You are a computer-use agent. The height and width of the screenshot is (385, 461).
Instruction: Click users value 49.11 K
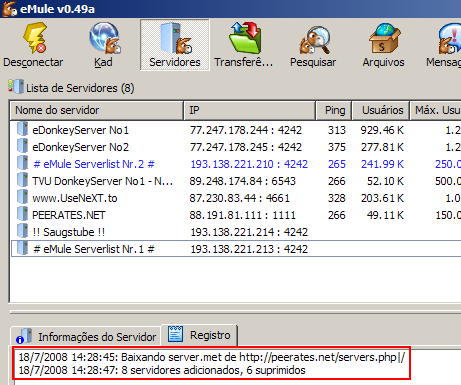tap(385, 215)
